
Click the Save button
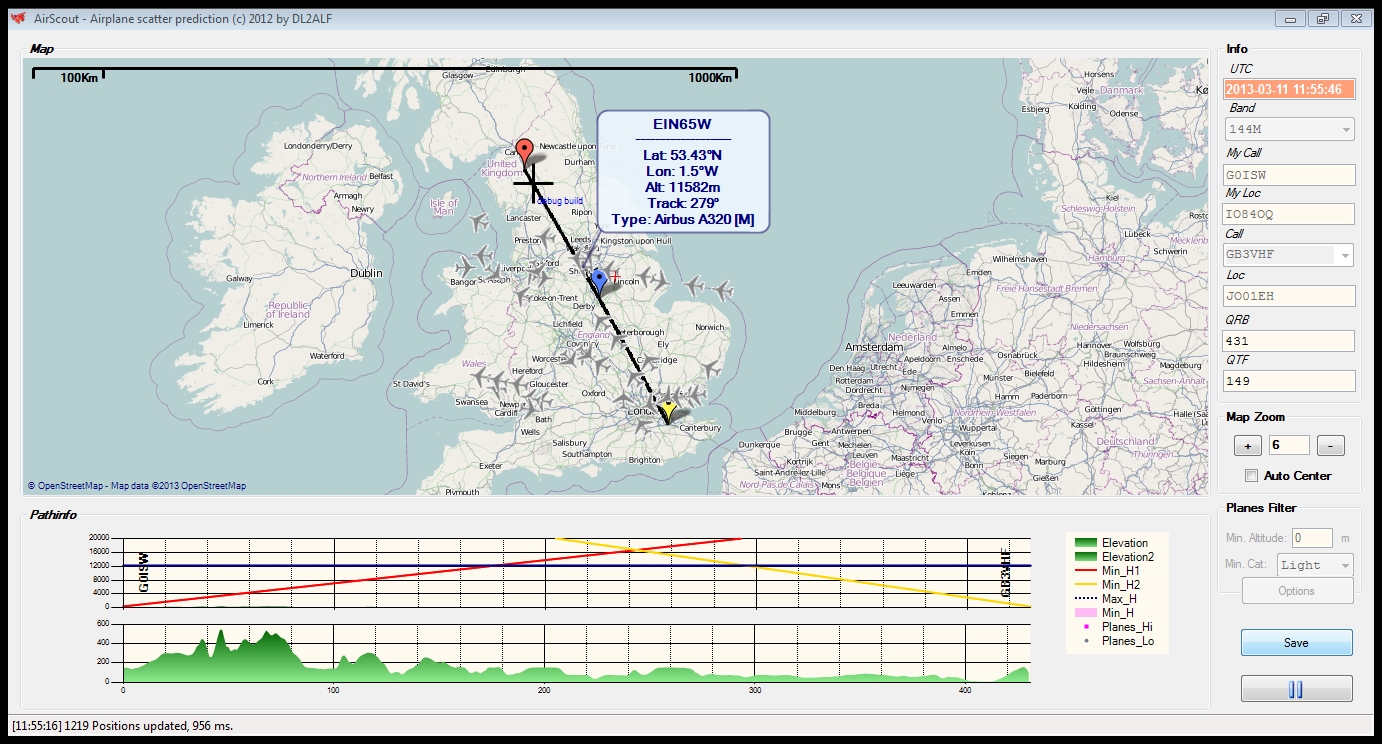(1296, 643)
